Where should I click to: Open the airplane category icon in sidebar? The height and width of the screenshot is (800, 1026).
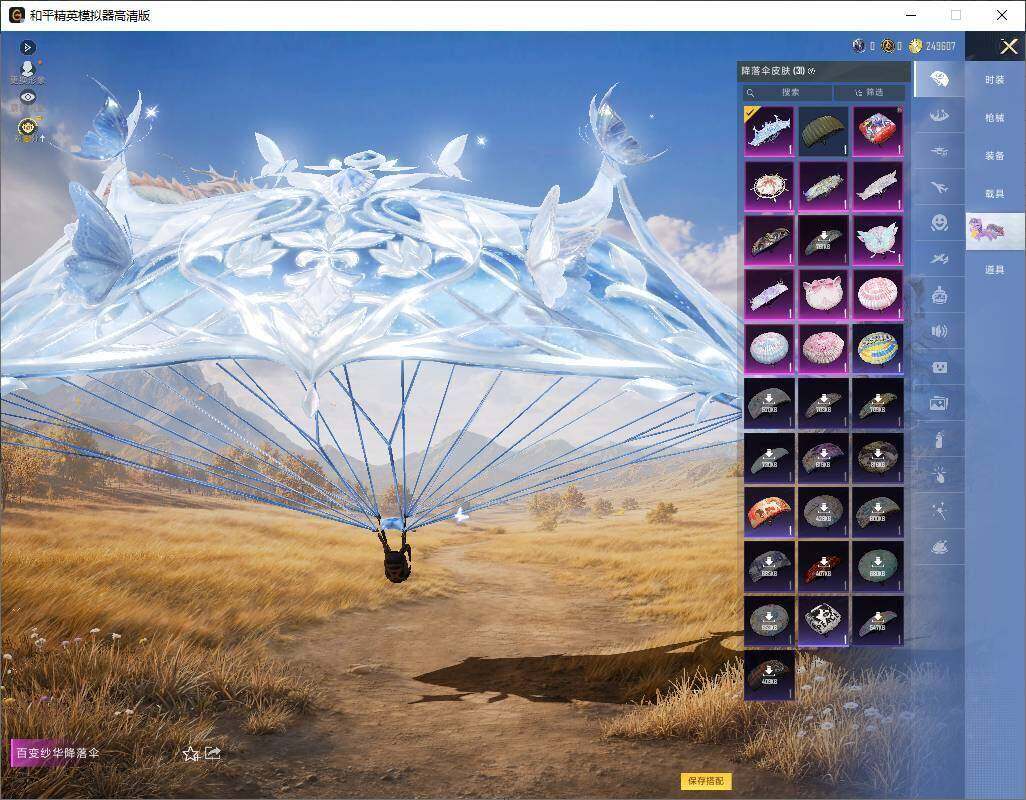click(939, 188)
